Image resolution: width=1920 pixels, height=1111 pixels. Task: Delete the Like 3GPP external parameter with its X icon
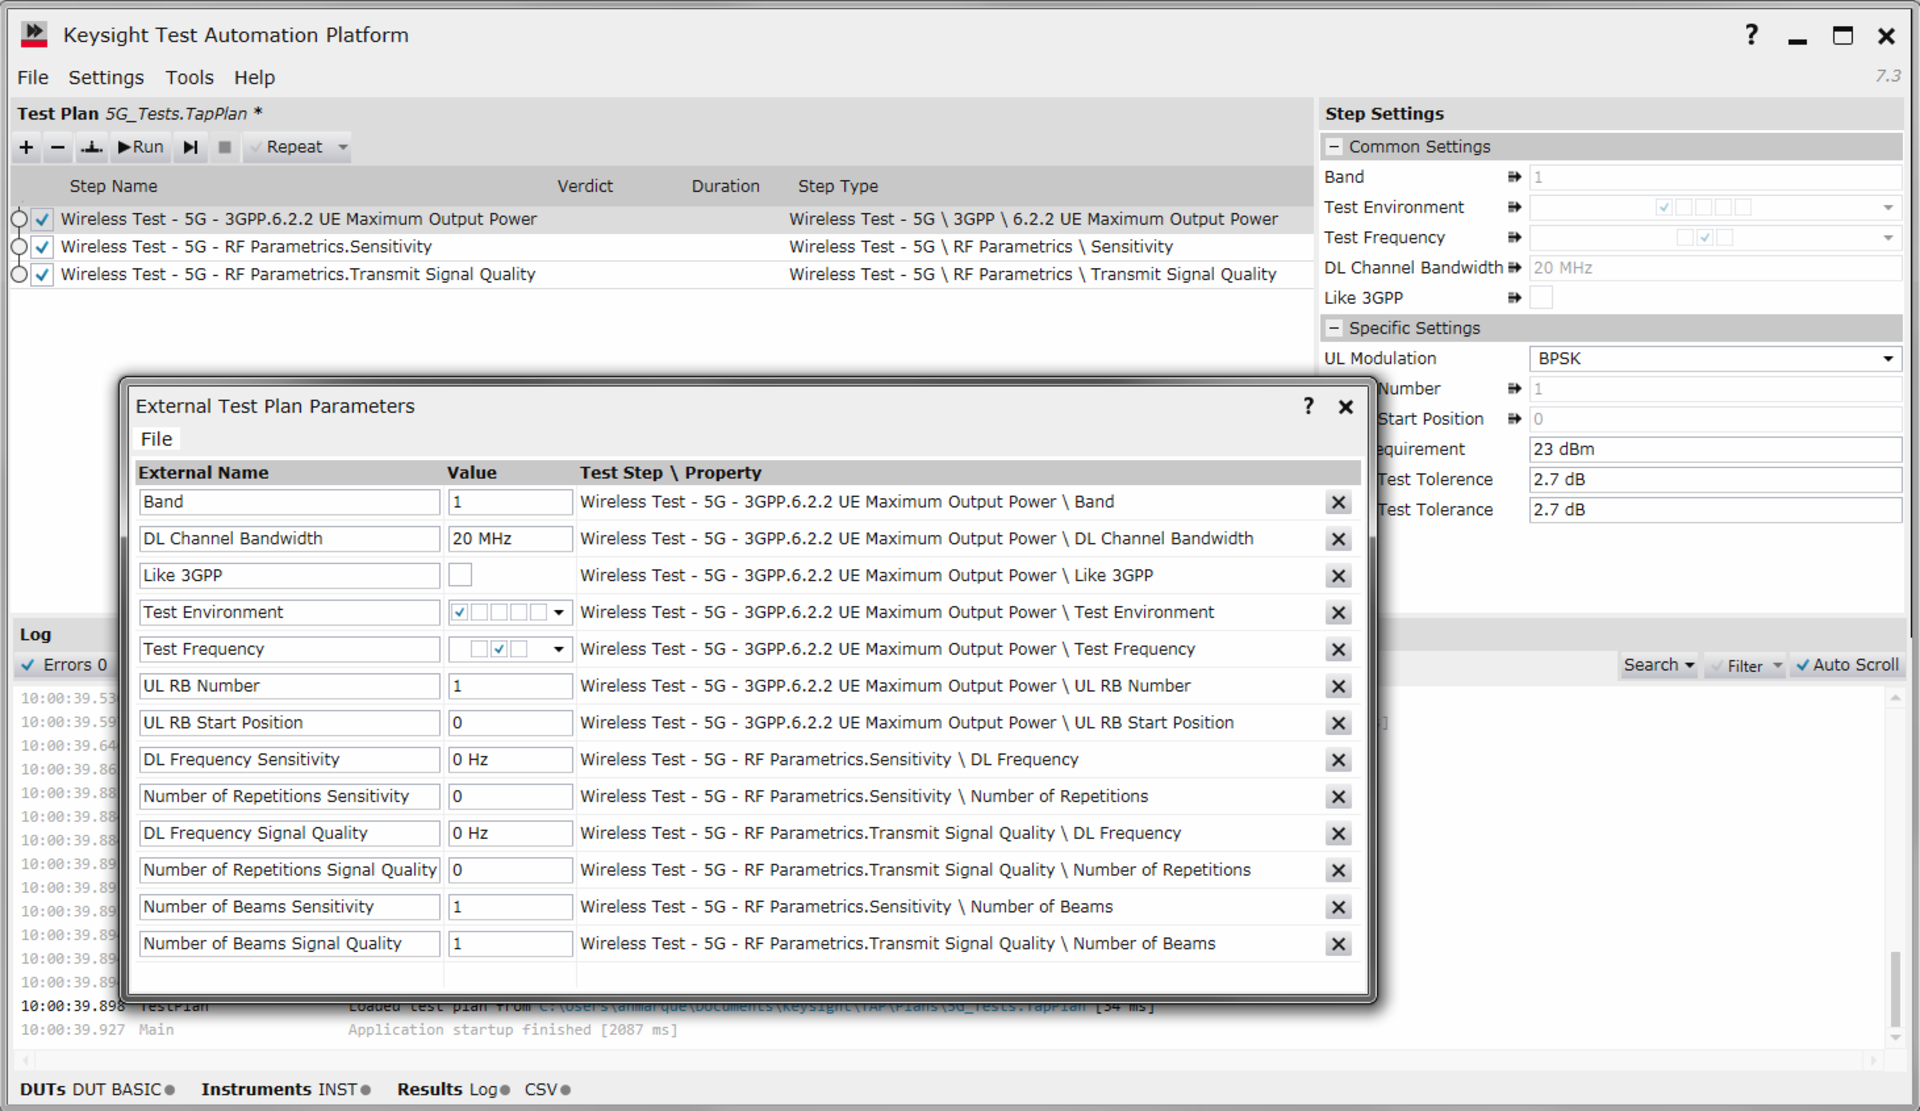1338,575
